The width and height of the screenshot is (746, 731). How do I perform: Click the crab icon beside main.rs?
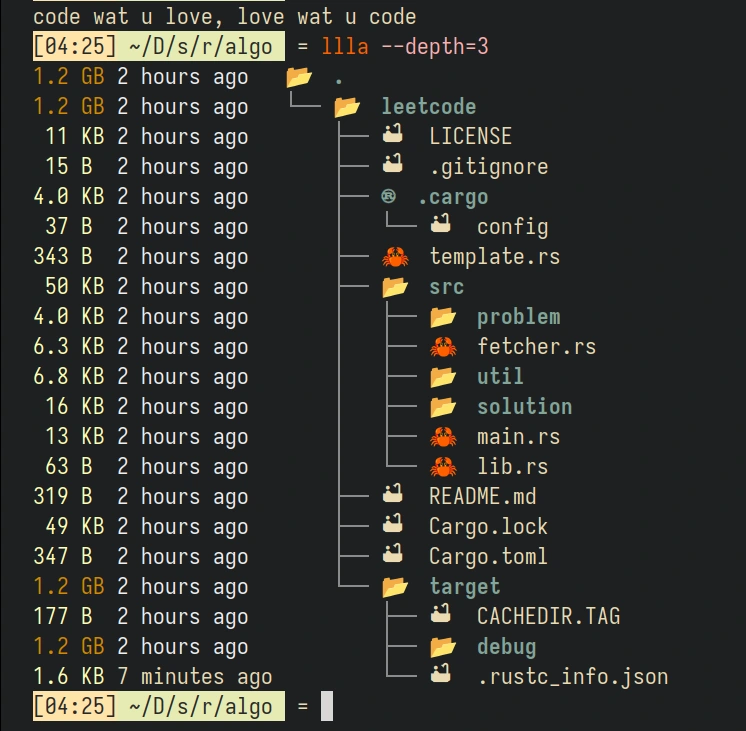[x=442, y=437]
